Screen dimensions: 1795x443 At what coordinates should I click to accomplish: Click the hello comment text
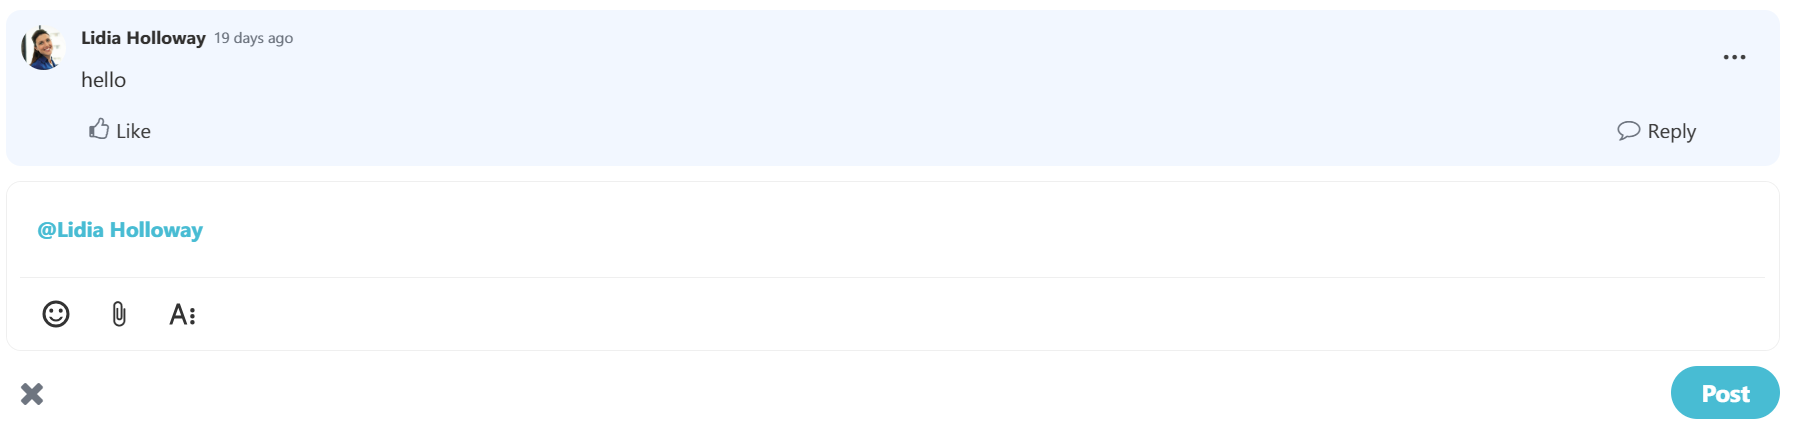[103, 80]
